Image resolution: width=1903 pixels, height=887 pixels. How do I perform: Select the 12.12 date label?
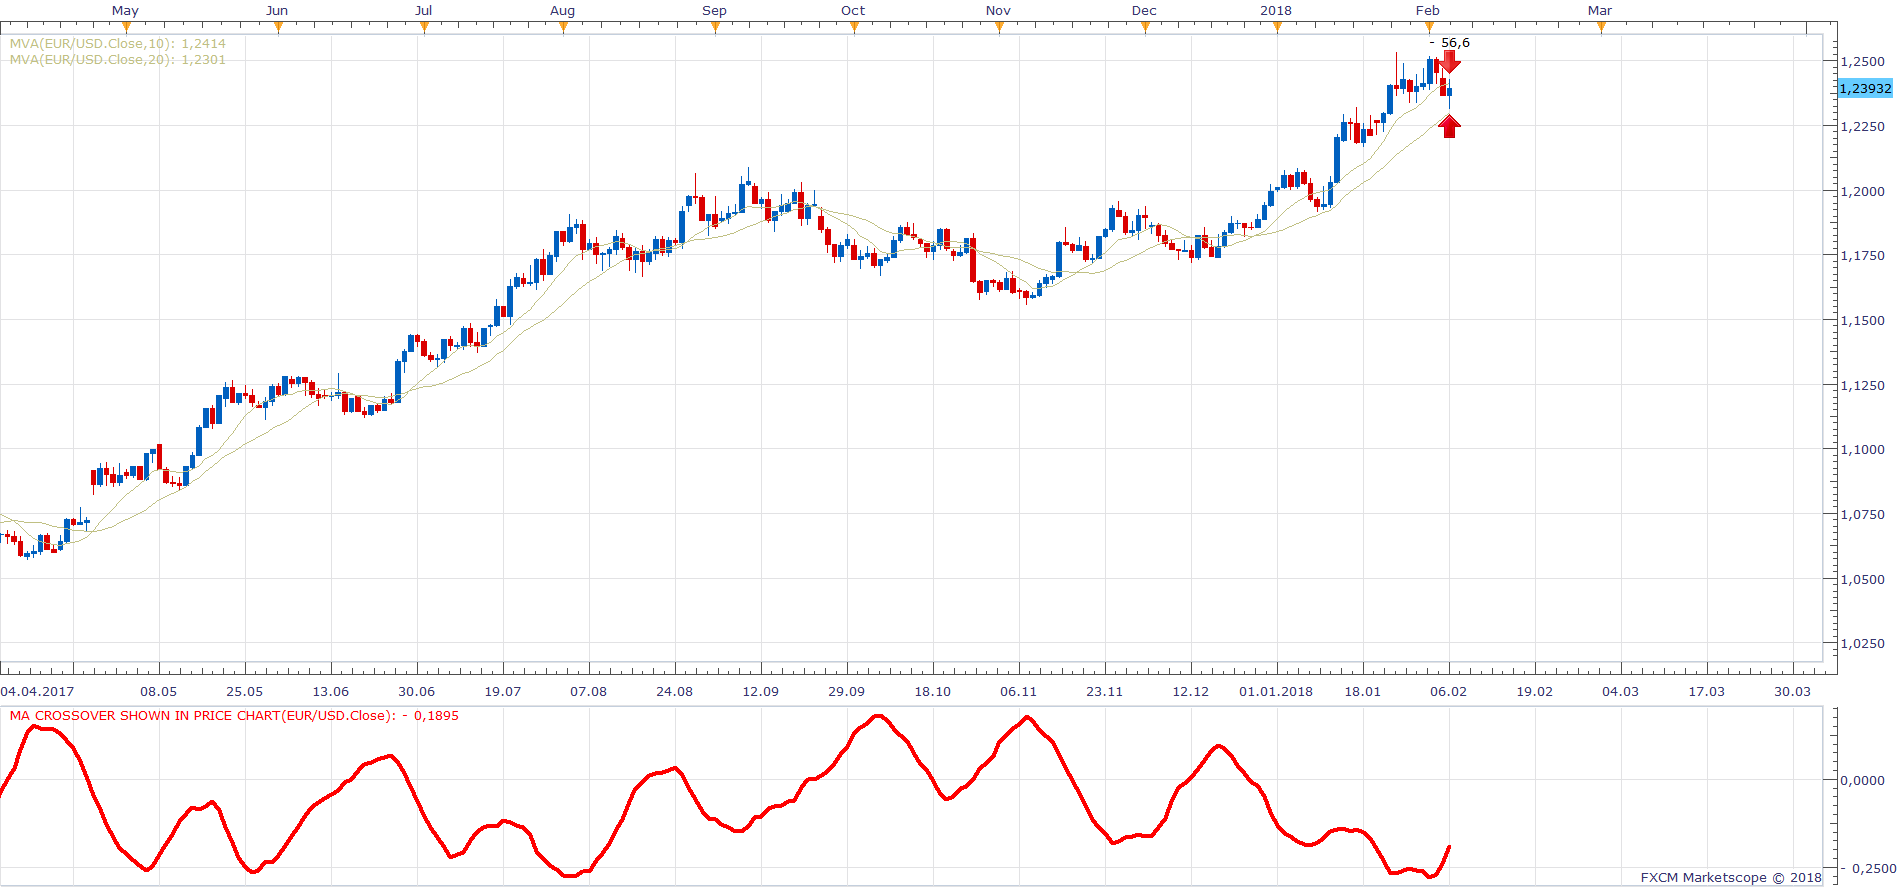[x=1190, y=692]
